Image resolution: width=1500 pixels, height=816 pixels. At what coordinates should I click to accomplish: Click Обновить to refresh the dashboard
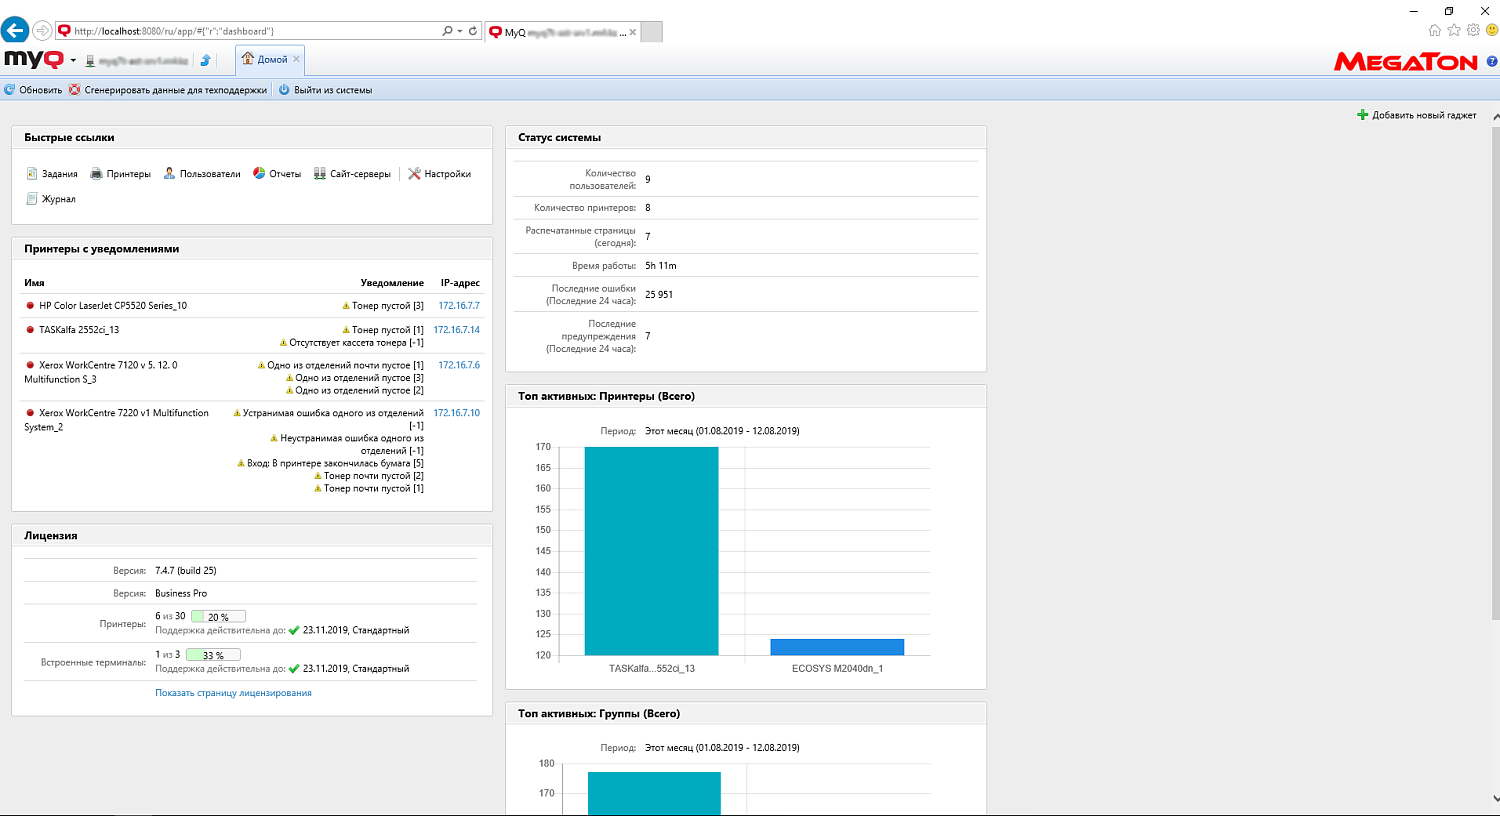pos(33,90)
